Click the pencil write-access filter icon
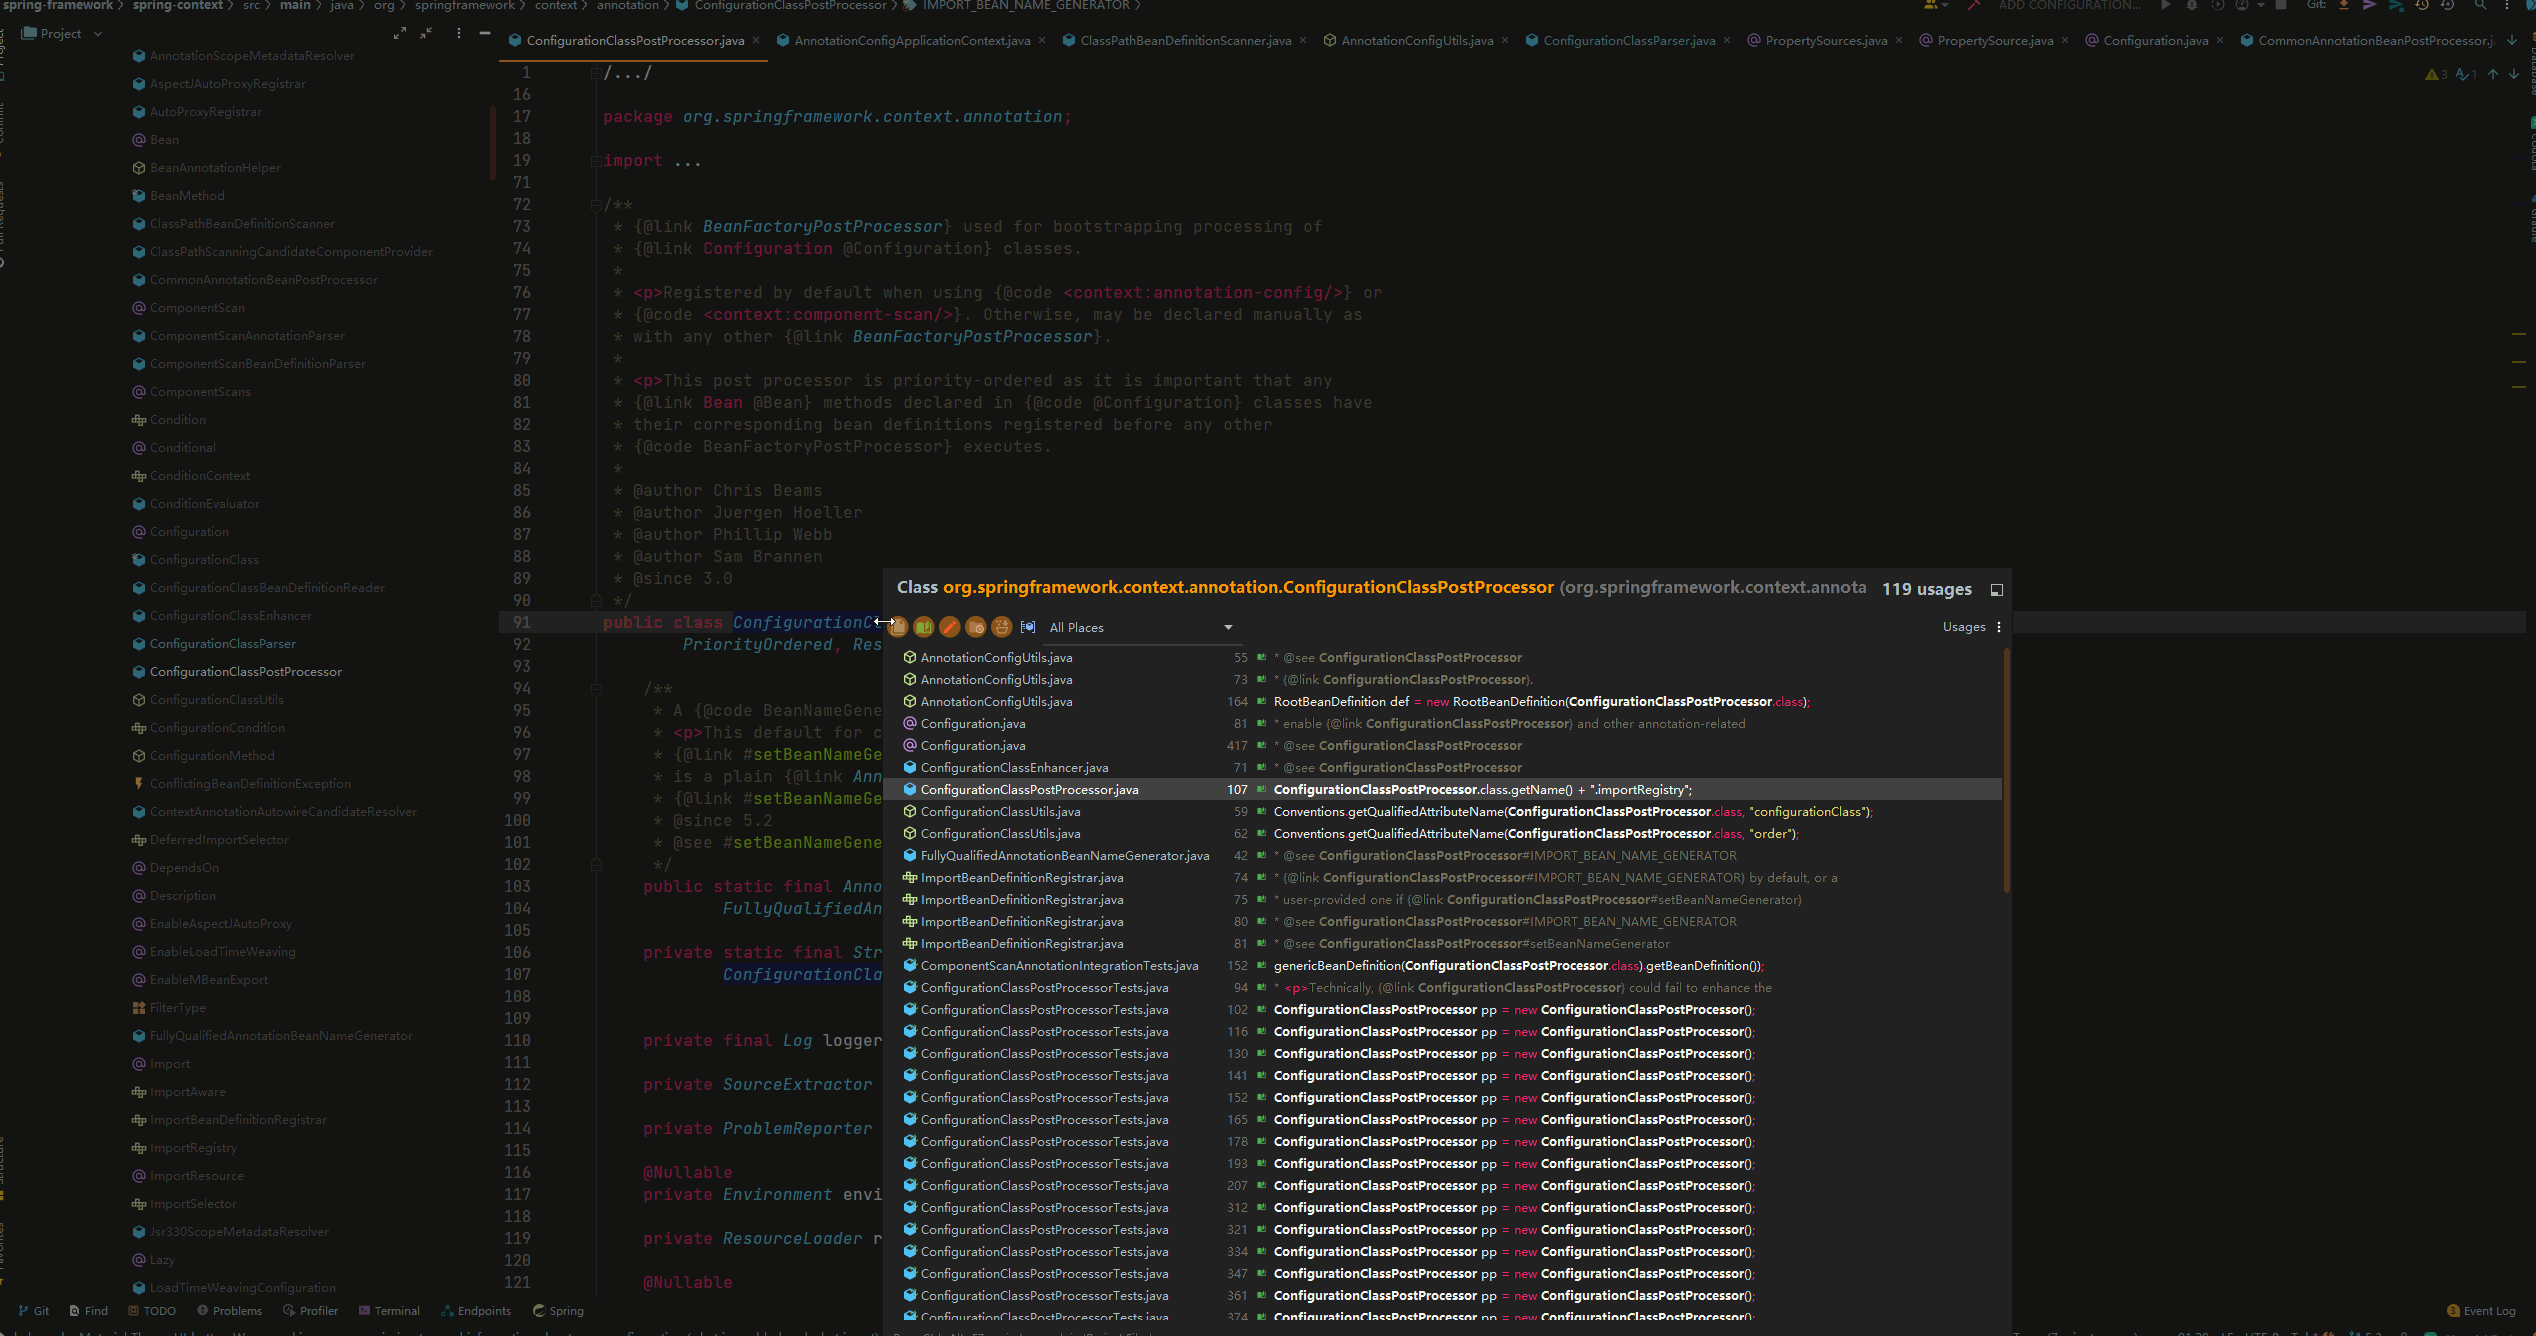Image resolution: width=2536 pixels, height=1336 pixels. 949,627
